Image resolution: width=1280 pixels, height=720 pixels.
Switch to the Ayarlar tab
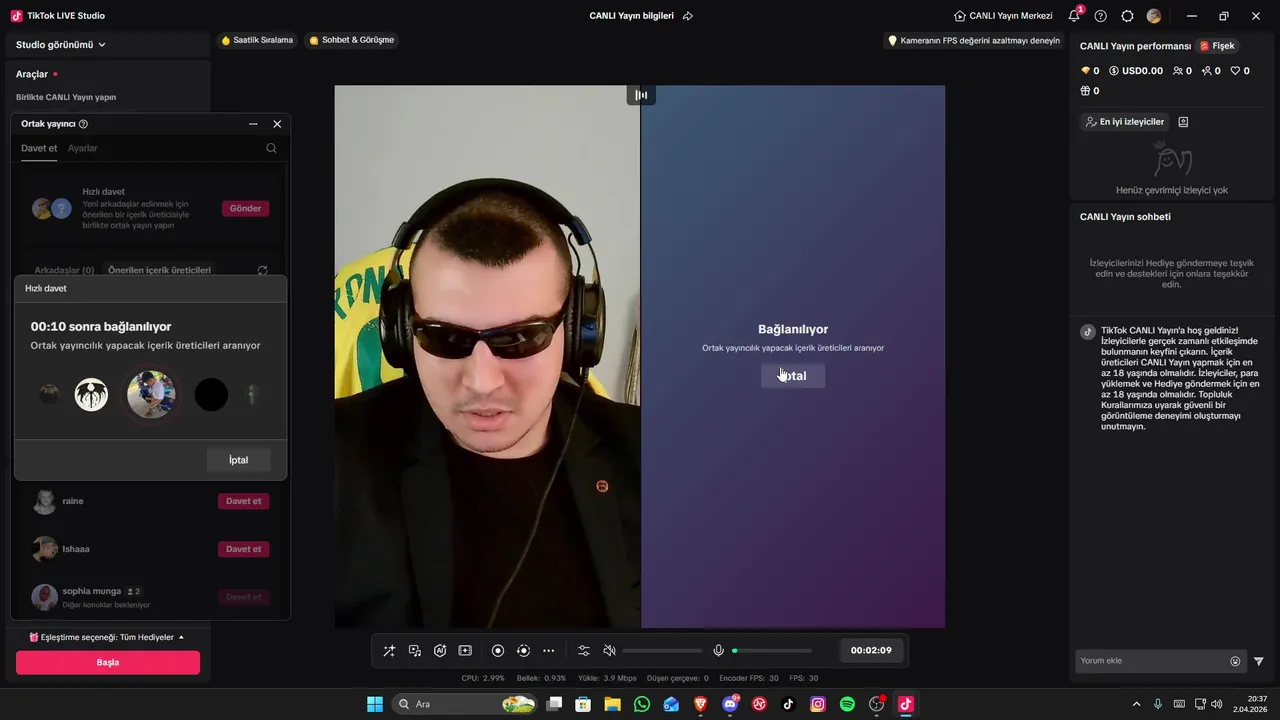pos(83,148)
